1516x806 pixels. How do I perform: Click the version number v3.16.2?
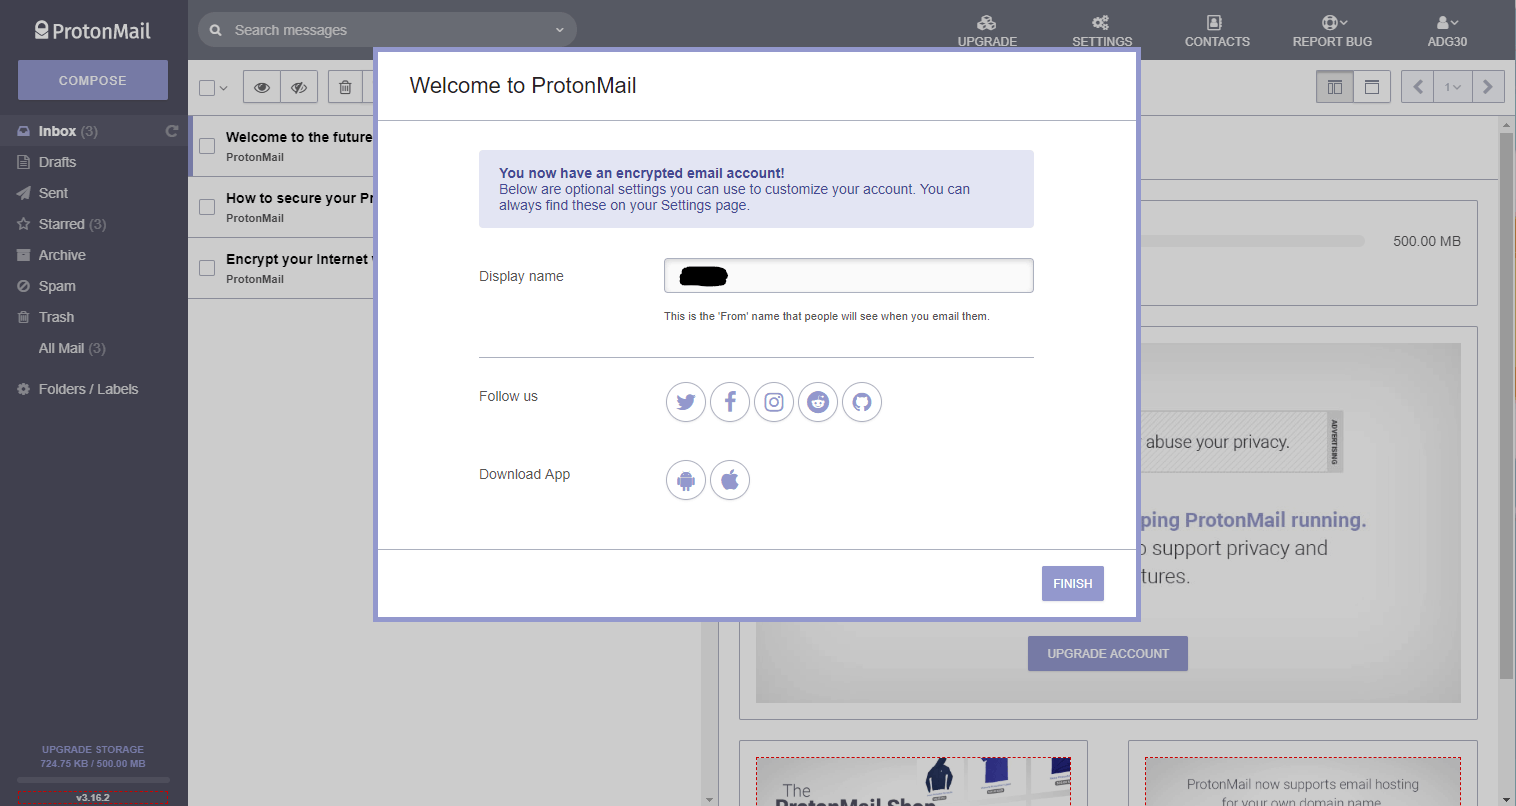pos(93,797)
